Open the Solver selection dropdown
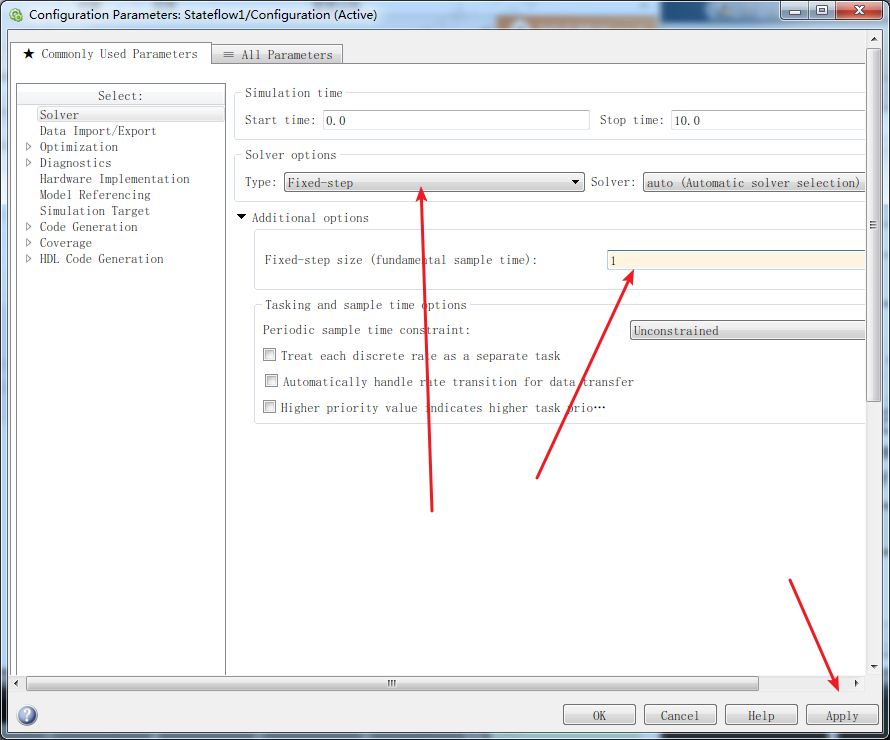This screenshot has height=740, width=890. (x=754, y=182)
